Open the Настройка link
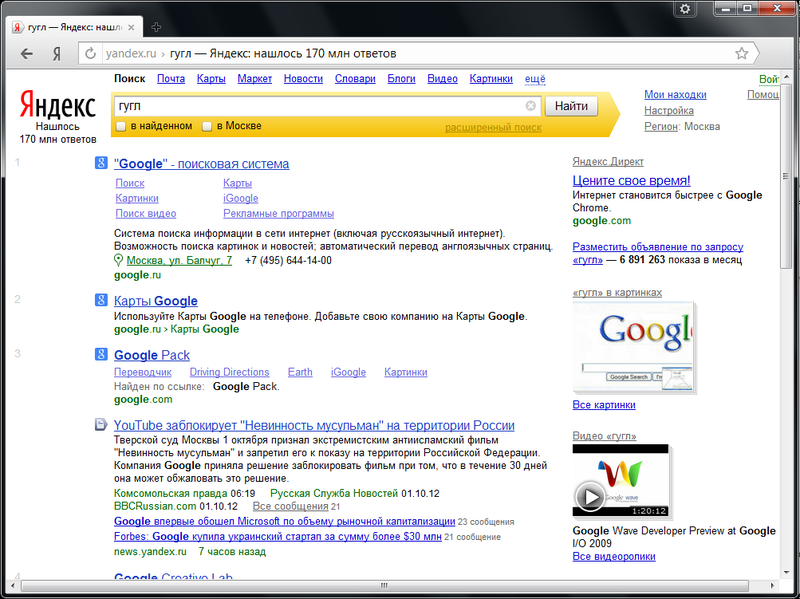 [x=669, y=110]
